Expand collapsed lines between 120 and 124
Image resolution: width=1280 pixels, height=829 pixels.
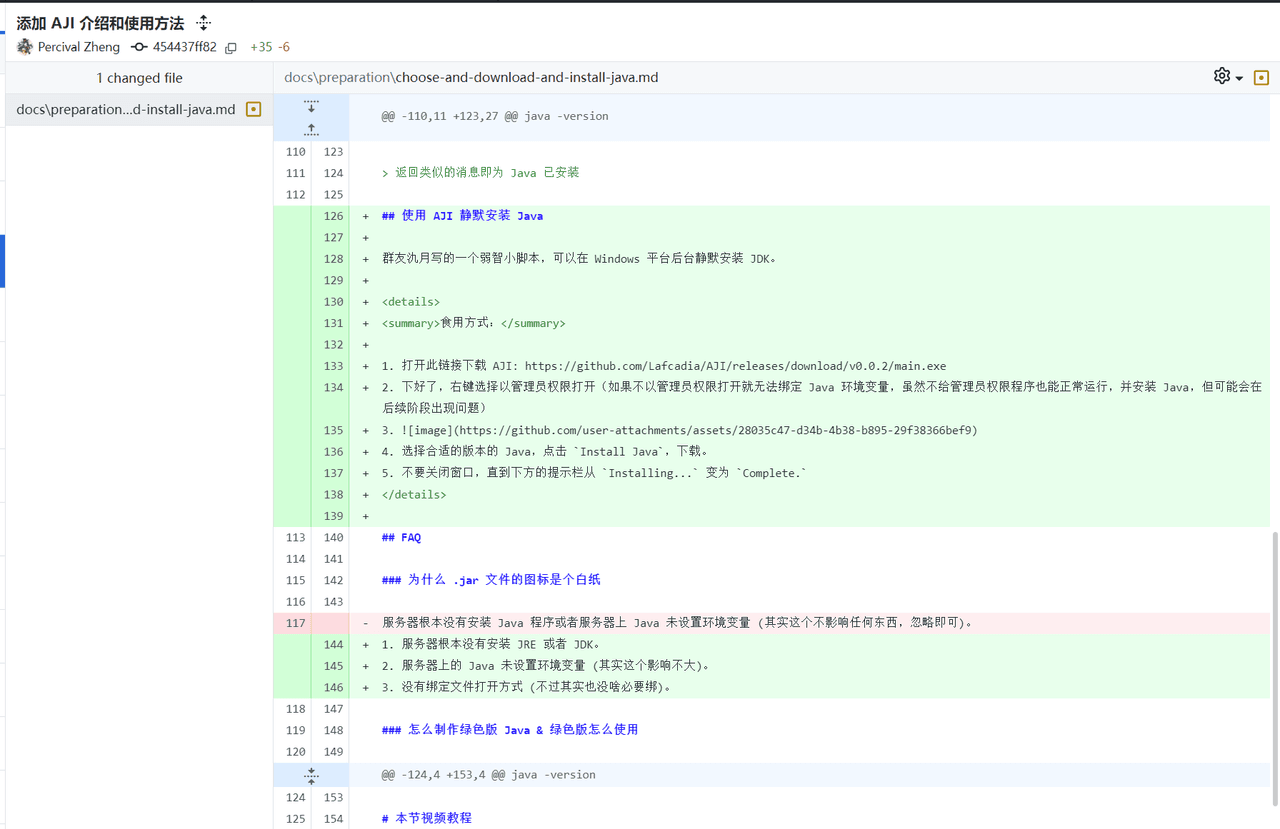point(311,775)
